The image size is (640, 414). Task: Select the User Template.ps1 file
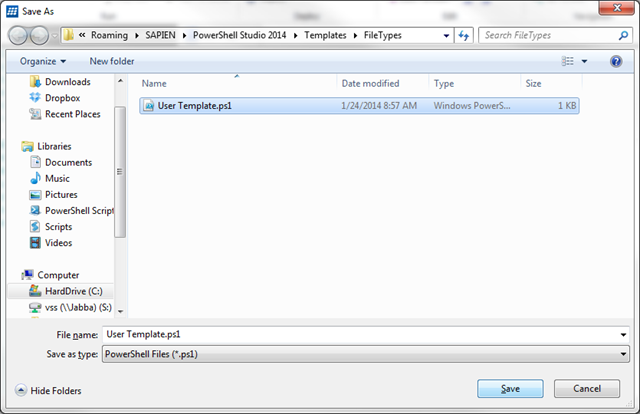click(x=359, y=106)
